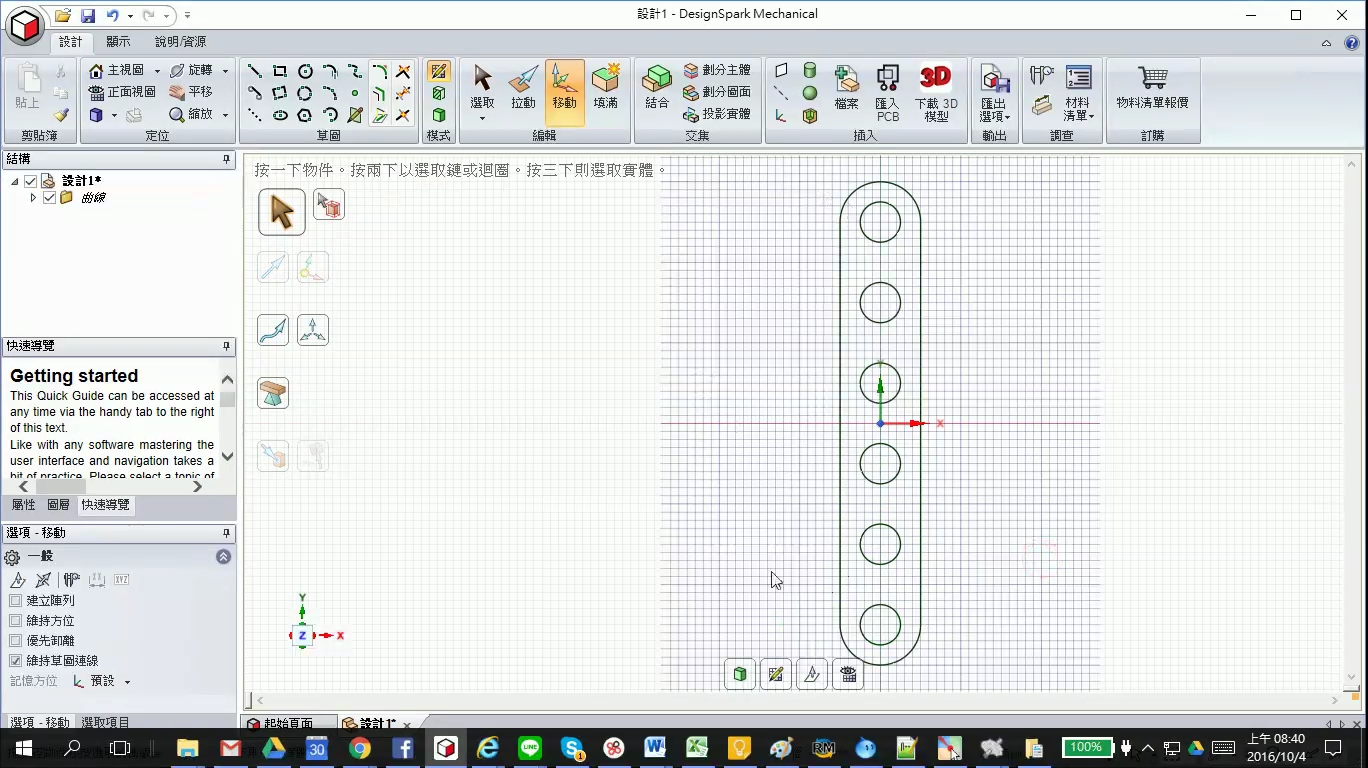Open 物料清單報價 shopping cart

[1153, 86]
